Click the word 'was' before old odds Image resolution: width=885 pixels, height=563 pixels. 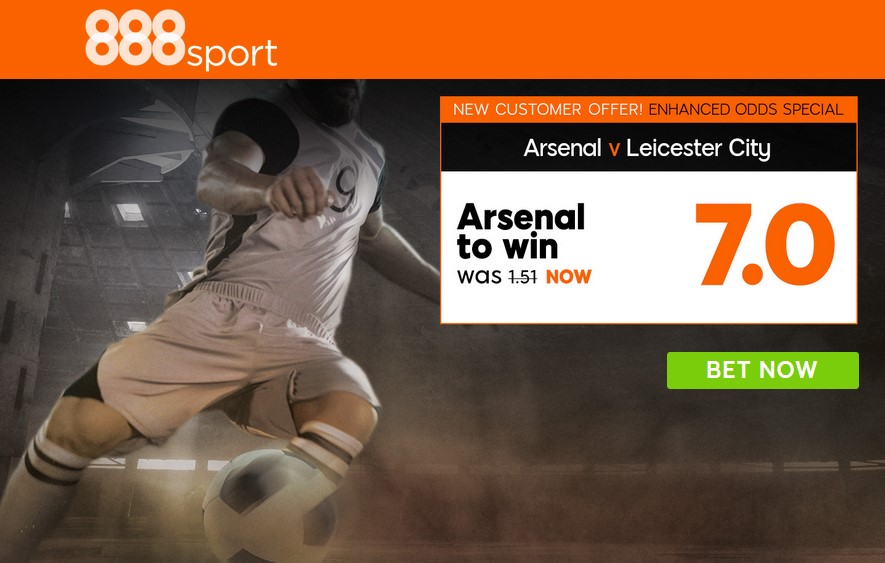click(x=479, y=277)
